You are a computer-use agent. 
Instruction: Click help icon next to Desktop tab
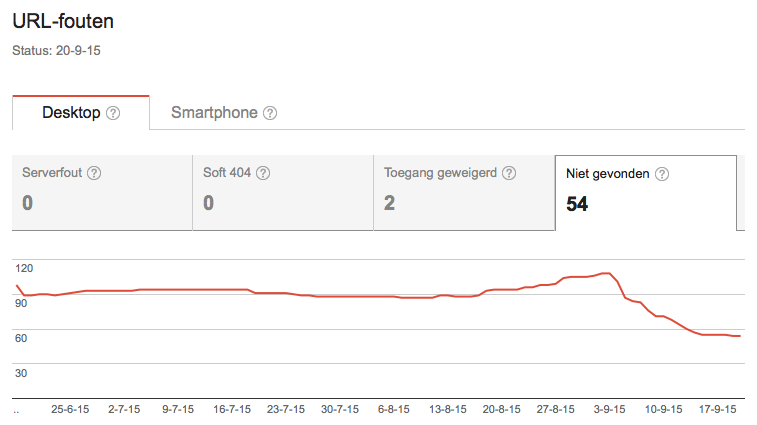pyautogui.click(x=113, y=113)
